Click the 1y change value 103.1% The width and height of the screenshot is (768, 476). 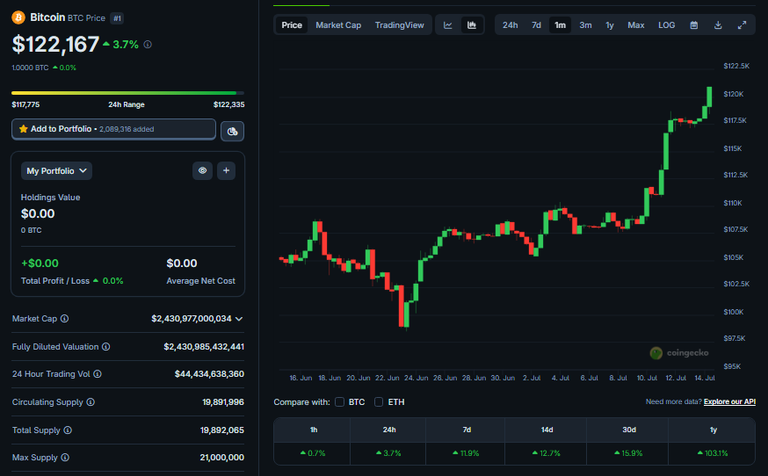pyautogui.click(x=713, y=453)
